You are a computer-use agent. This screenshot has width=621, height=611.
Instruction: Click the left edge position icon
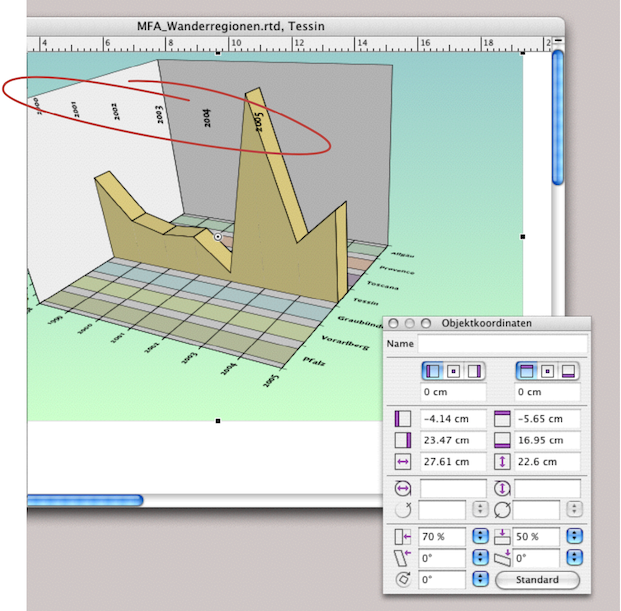[x=404, y=418]
